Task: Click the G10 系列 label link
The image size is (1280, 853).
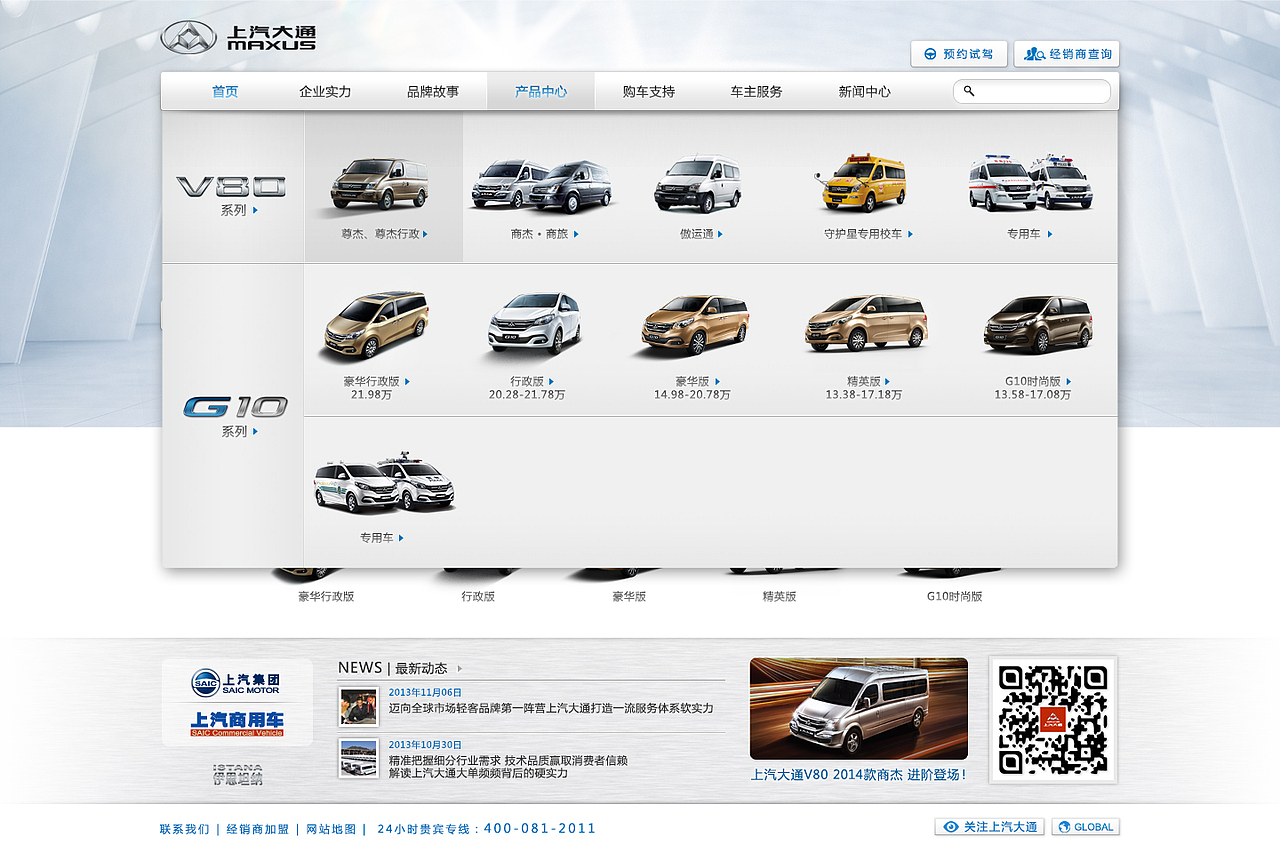Action: click(239, 432)
